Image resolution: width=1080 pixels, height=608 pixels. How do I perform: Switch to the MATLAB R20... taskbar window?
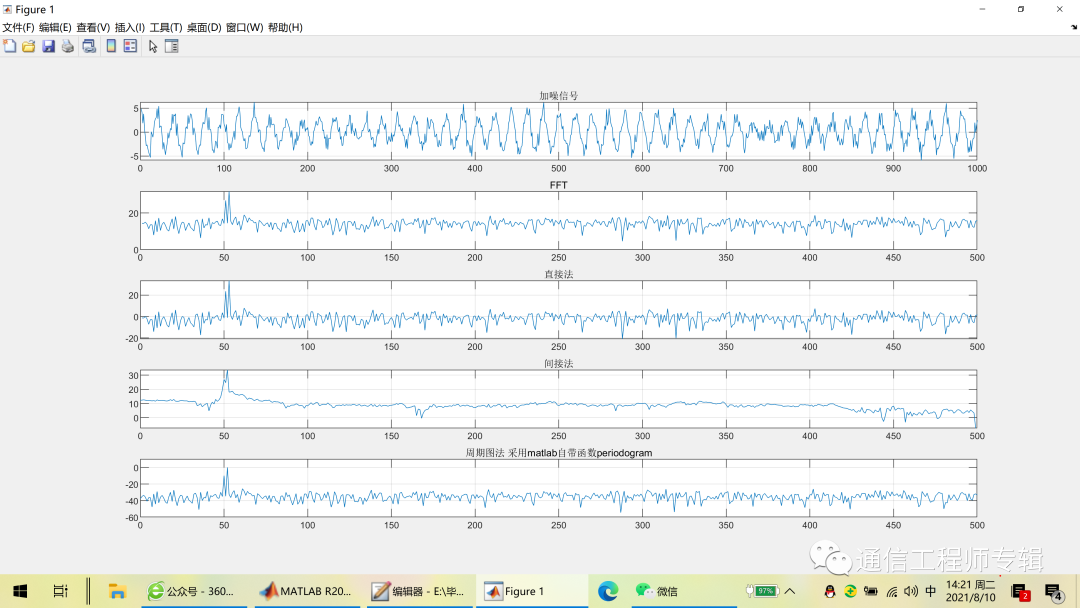pyautogui.click(x=308, y=591)
